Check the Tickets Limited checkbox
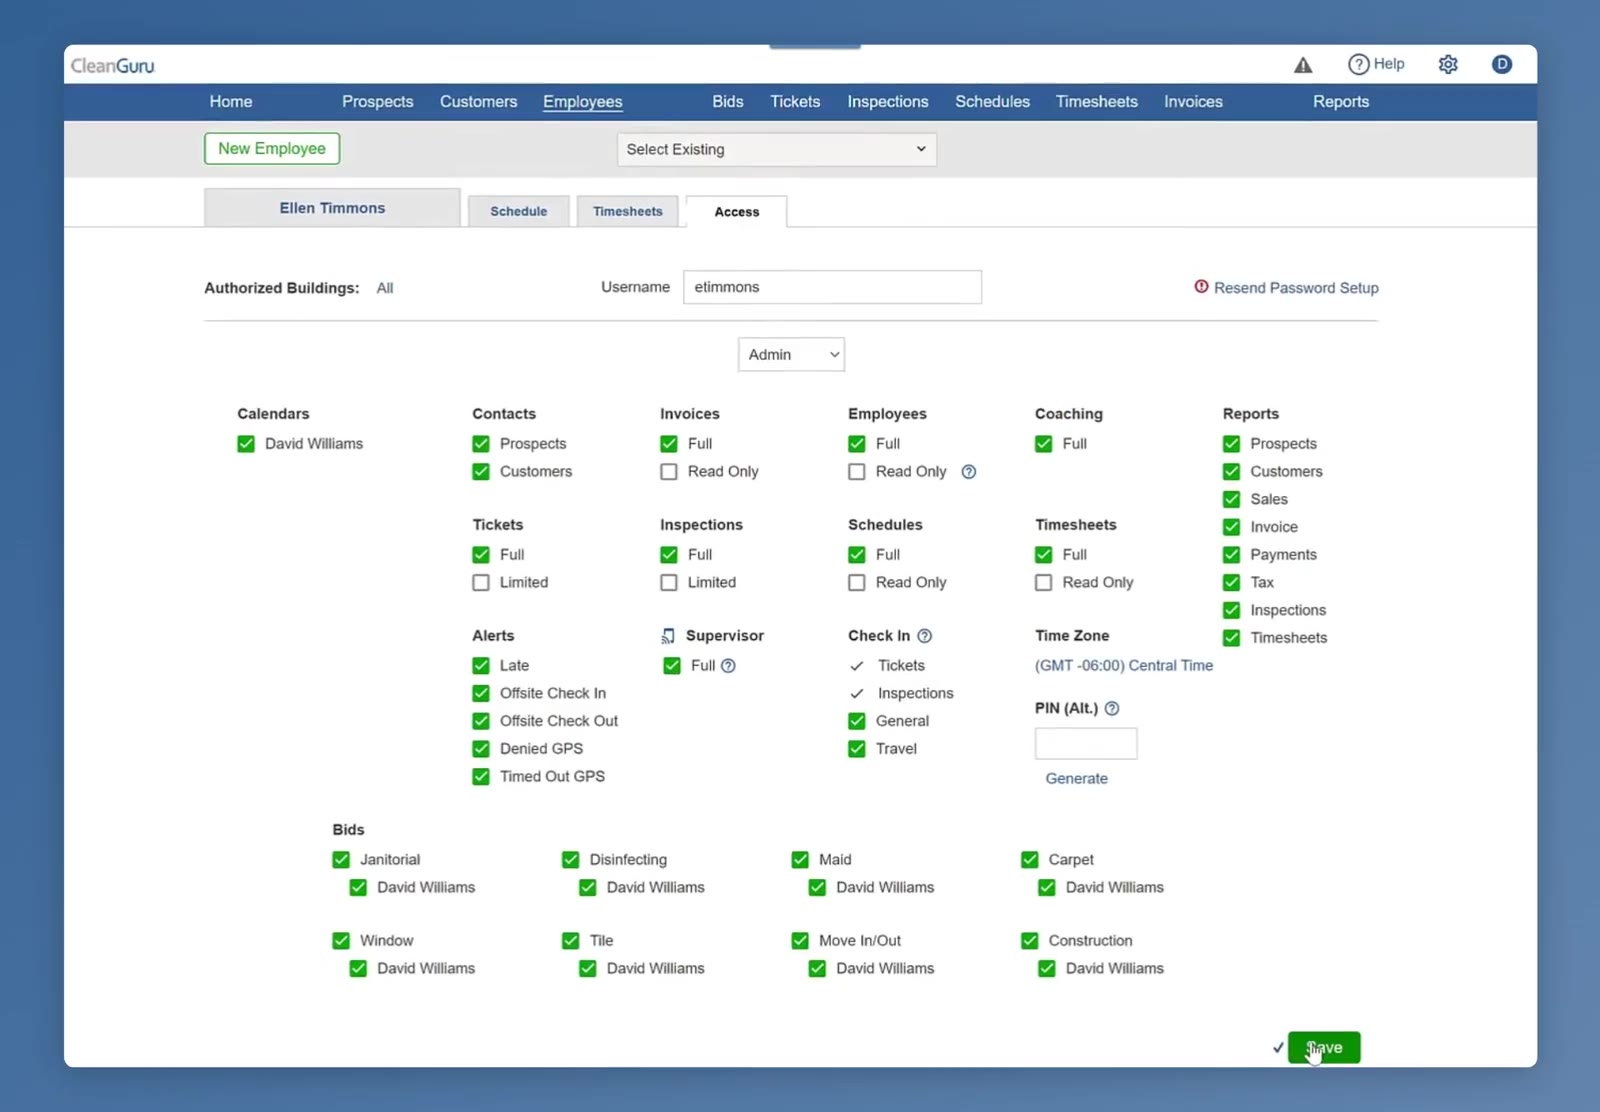This screenshot has height=1112, width=1600. pos(481,583)
